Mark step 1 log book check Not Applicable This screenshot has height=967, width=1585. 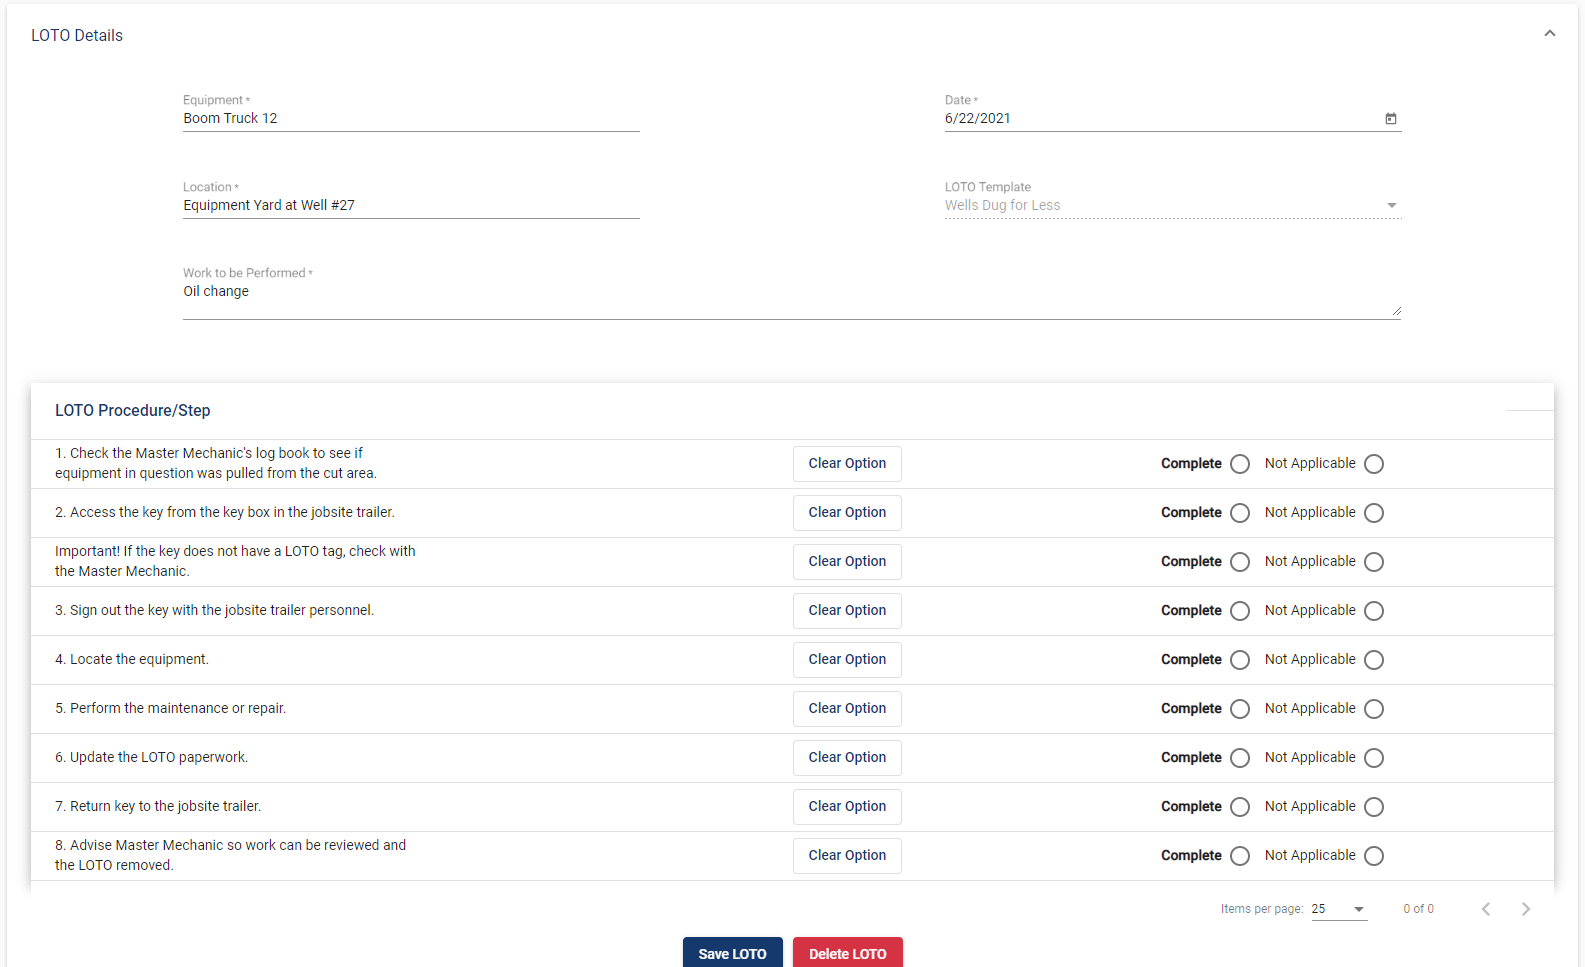(1374, 464)
